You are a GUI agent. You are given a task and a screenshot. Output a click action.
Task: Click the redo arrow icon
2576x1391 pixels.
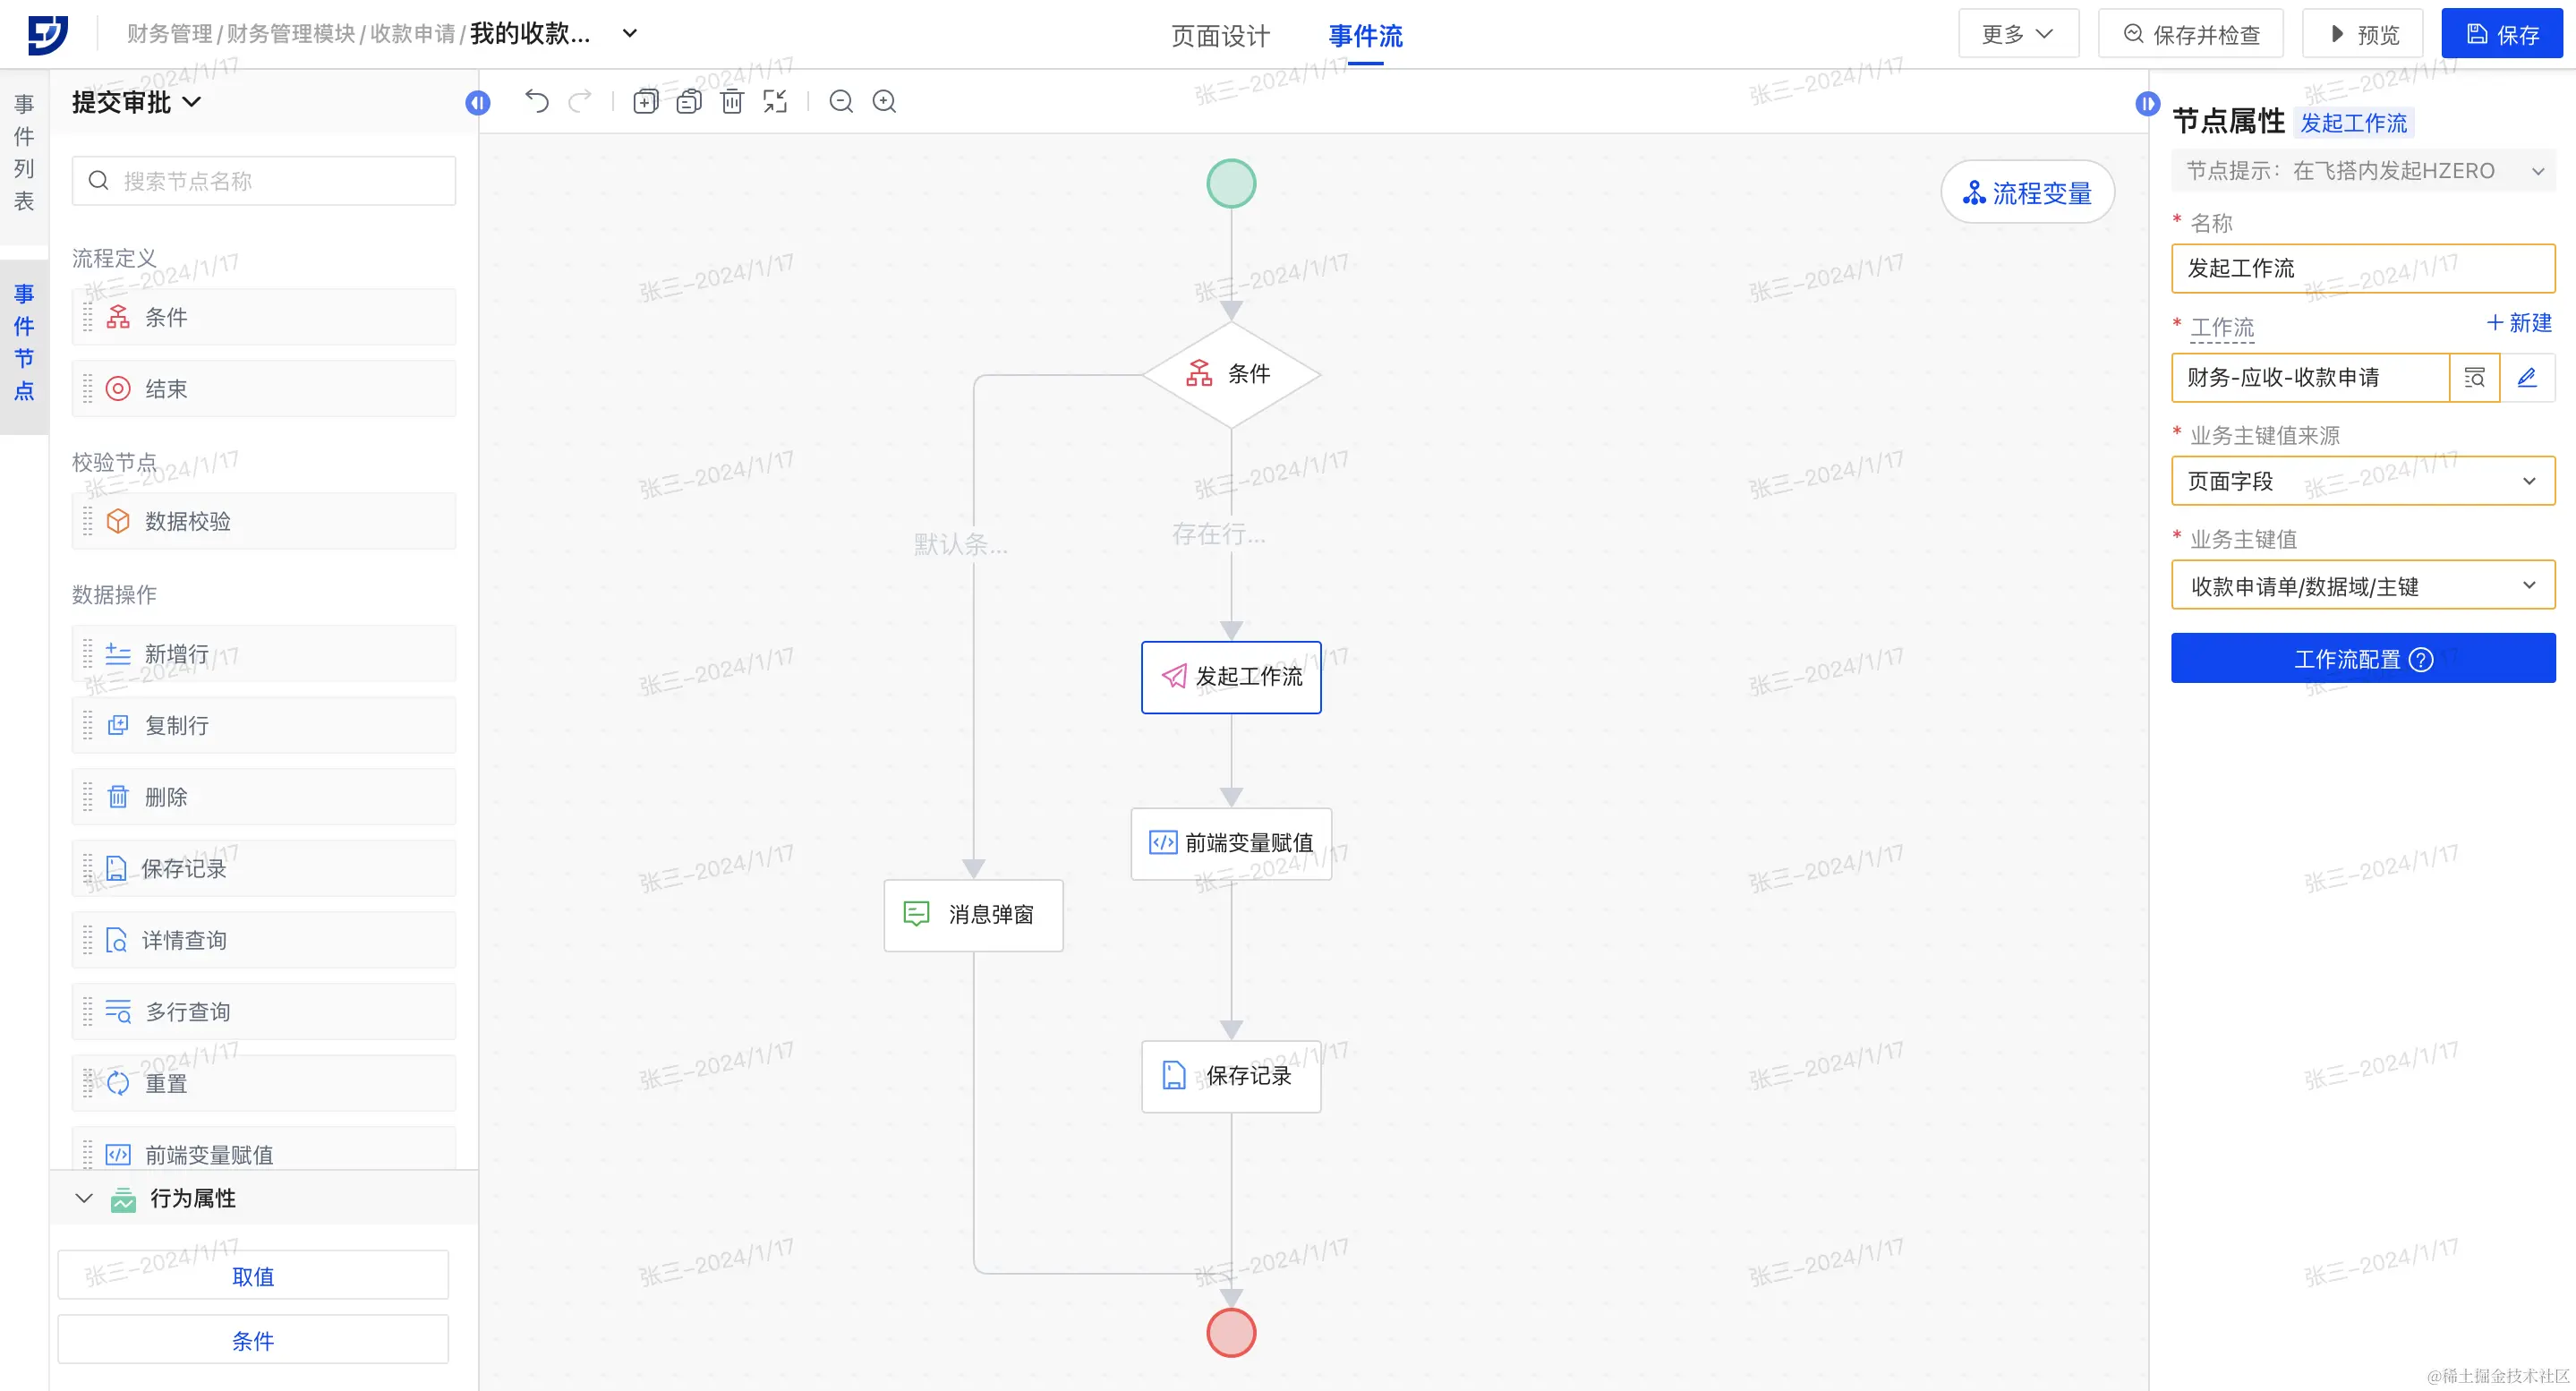tap(580, 101)
